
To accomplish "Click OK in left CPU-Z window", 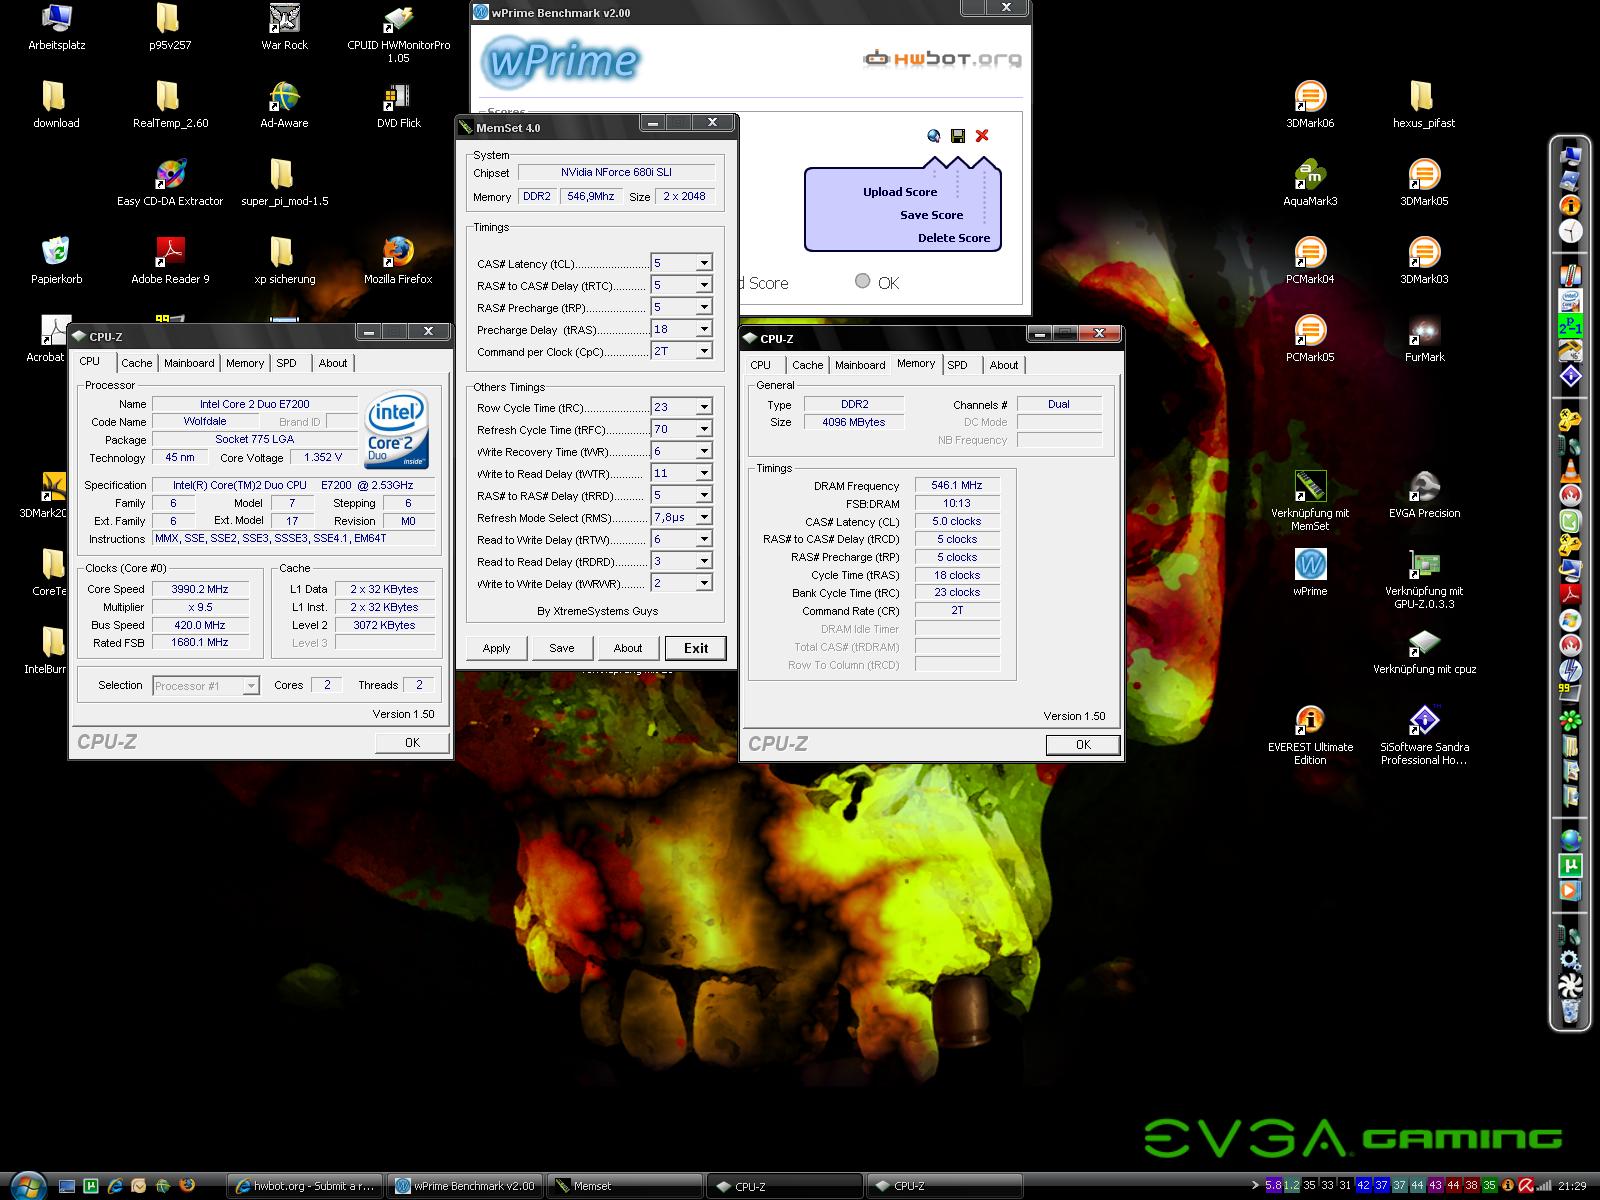I will click(x=412, y=742).
